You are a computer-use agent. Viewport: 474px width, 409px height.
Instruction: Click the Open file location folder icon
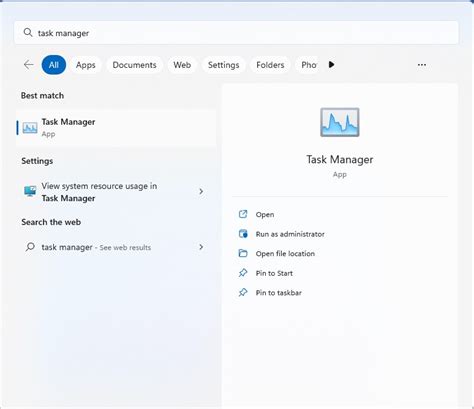(x=243, y=253)
